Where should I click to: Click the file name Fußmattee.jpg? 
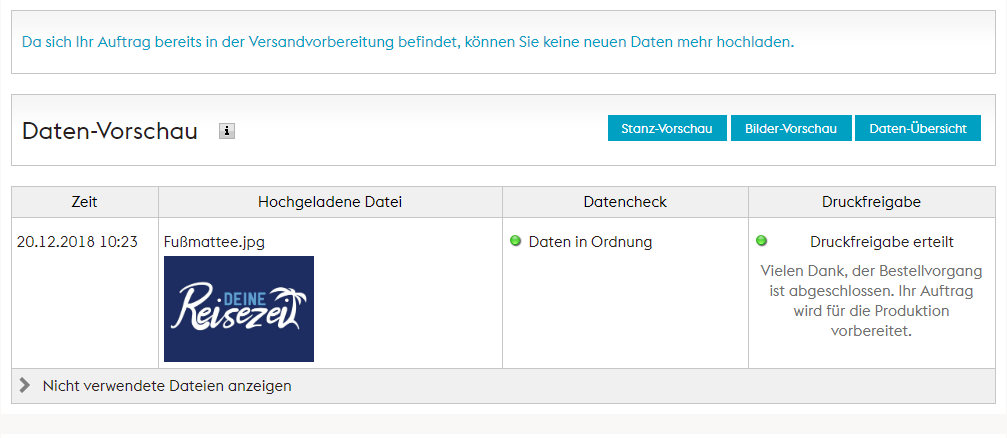[214, 242]
